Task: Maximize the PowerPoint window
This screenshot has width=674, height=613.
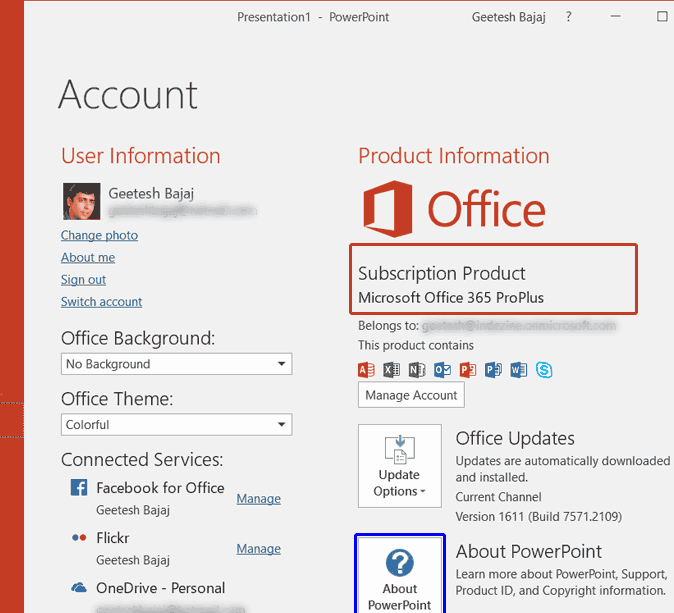Action: (662, 16)
